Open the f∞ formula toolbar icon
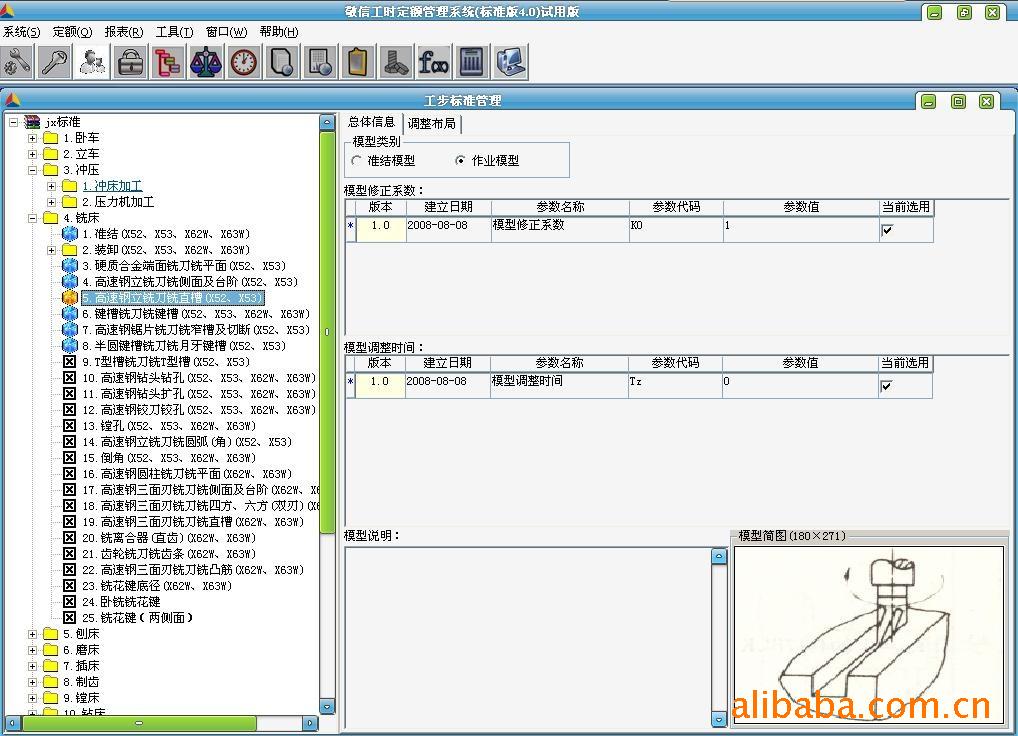Image resolution: width=1018 pixels, height=736 pixels. 434,62
